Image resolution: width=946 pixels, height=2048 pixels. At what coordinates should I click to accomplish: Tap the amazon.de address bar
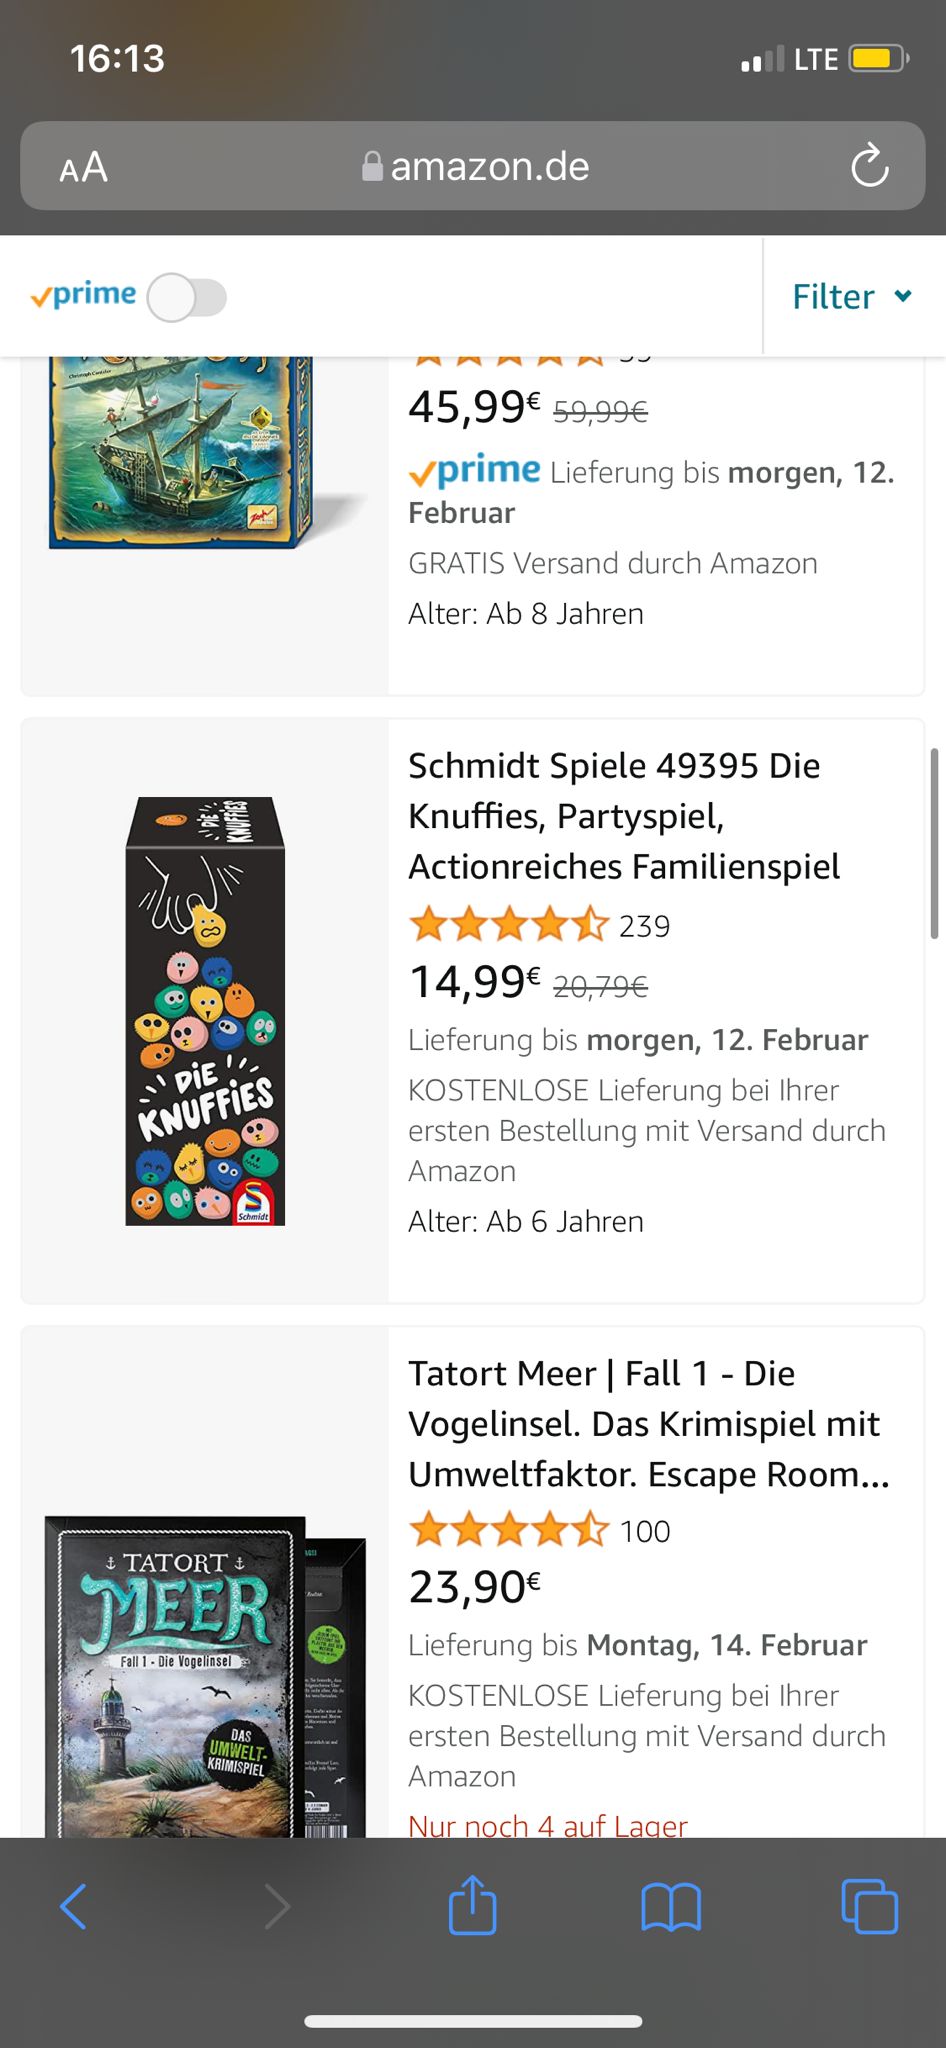(x=474, y=166)
